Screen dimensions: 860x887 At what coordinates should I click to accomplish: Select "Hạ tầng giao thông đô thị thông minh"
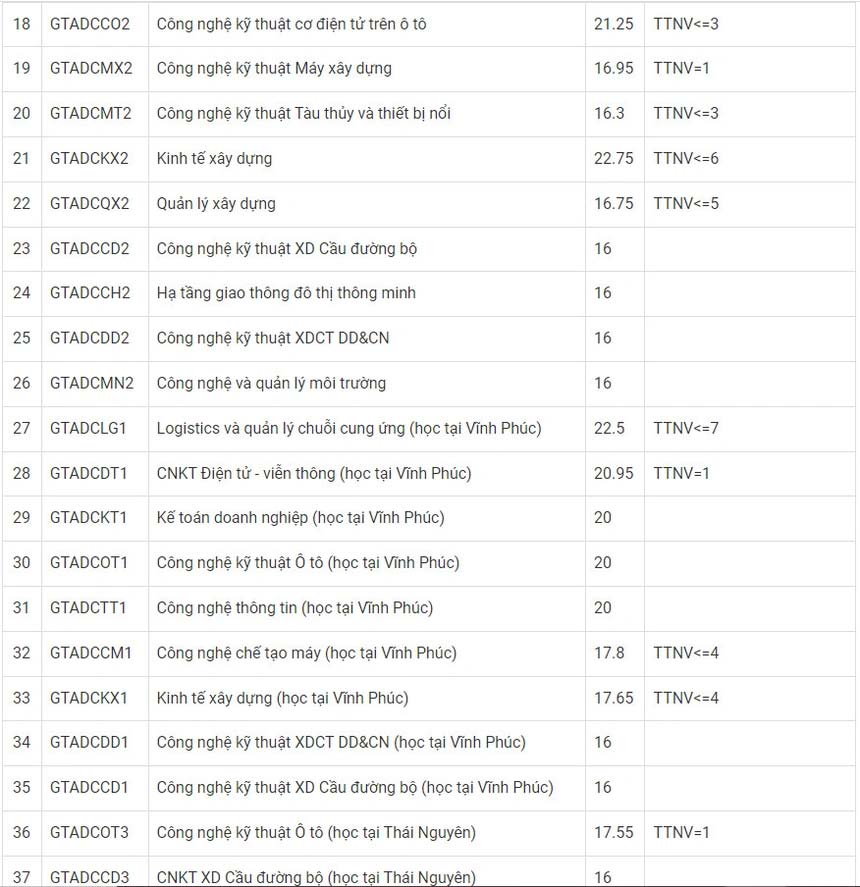pos(286,293)
